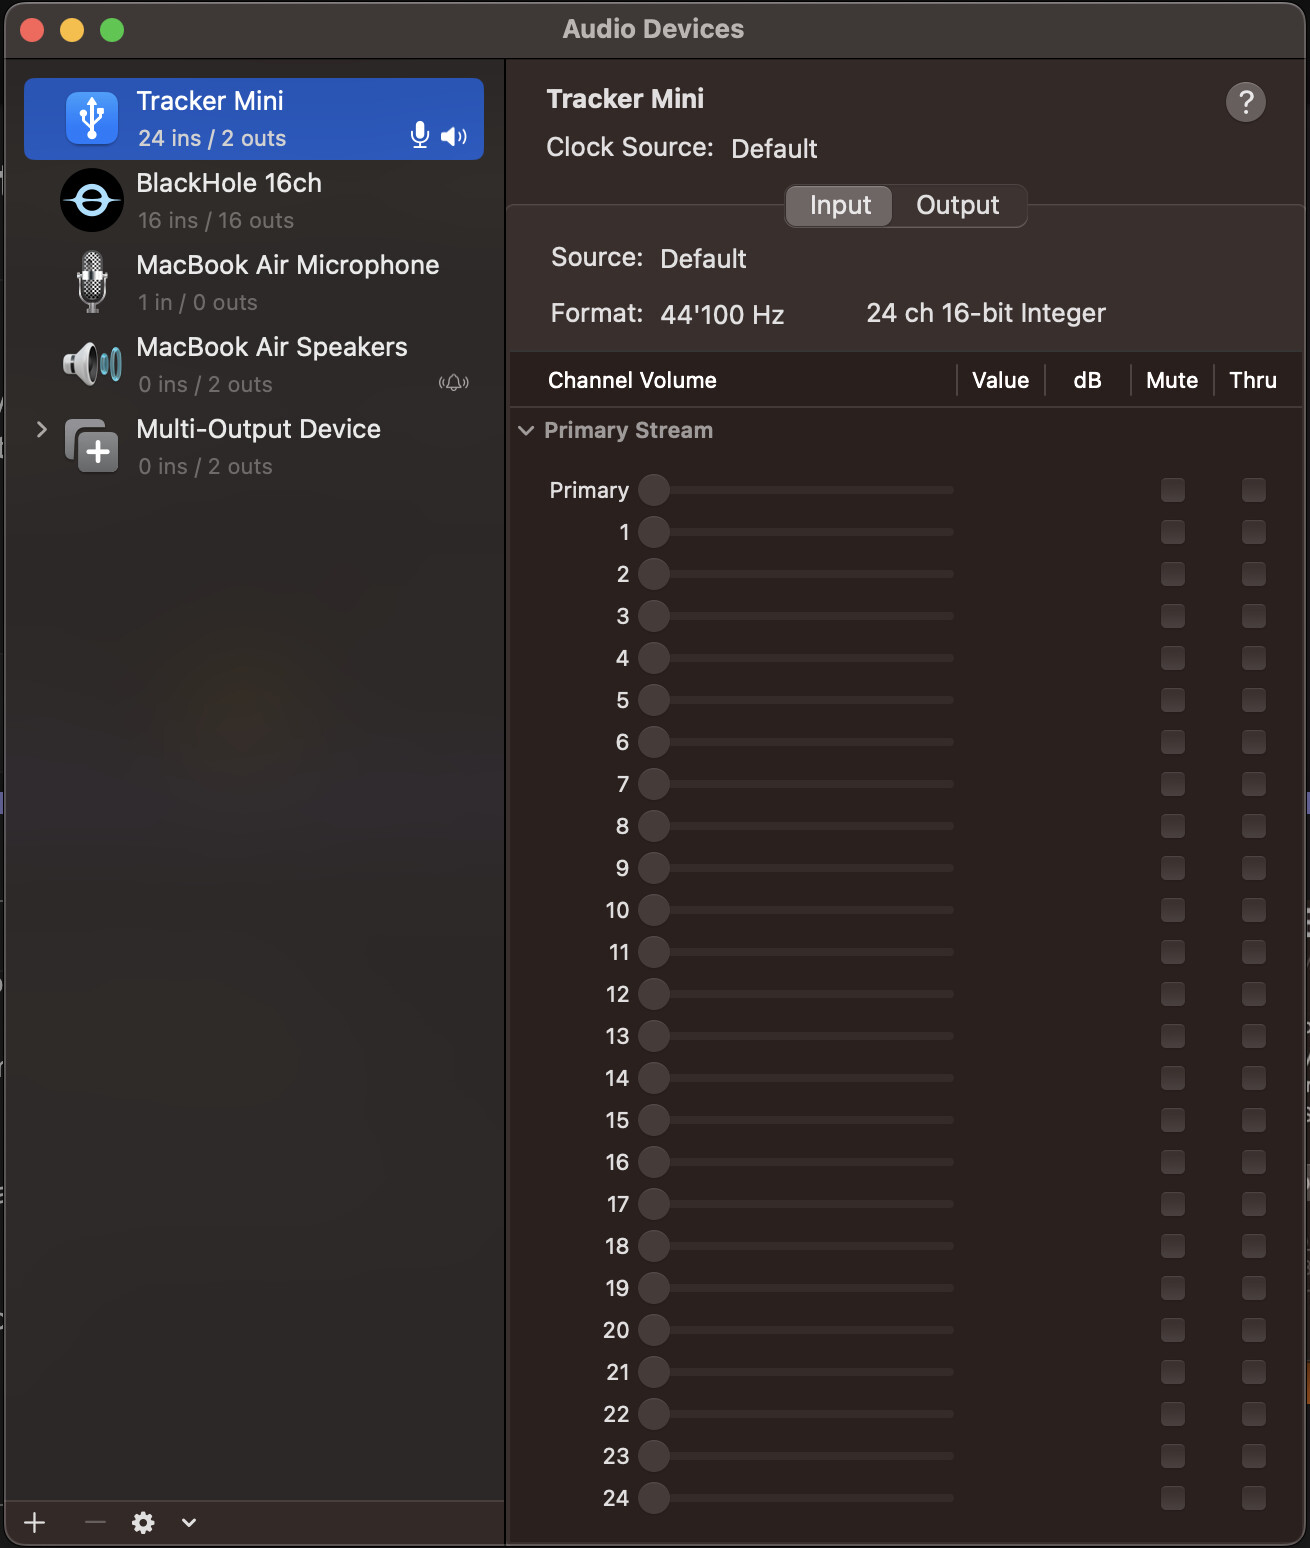Toggle Mute checkbox for channel 5

(x=1173, y=700)
